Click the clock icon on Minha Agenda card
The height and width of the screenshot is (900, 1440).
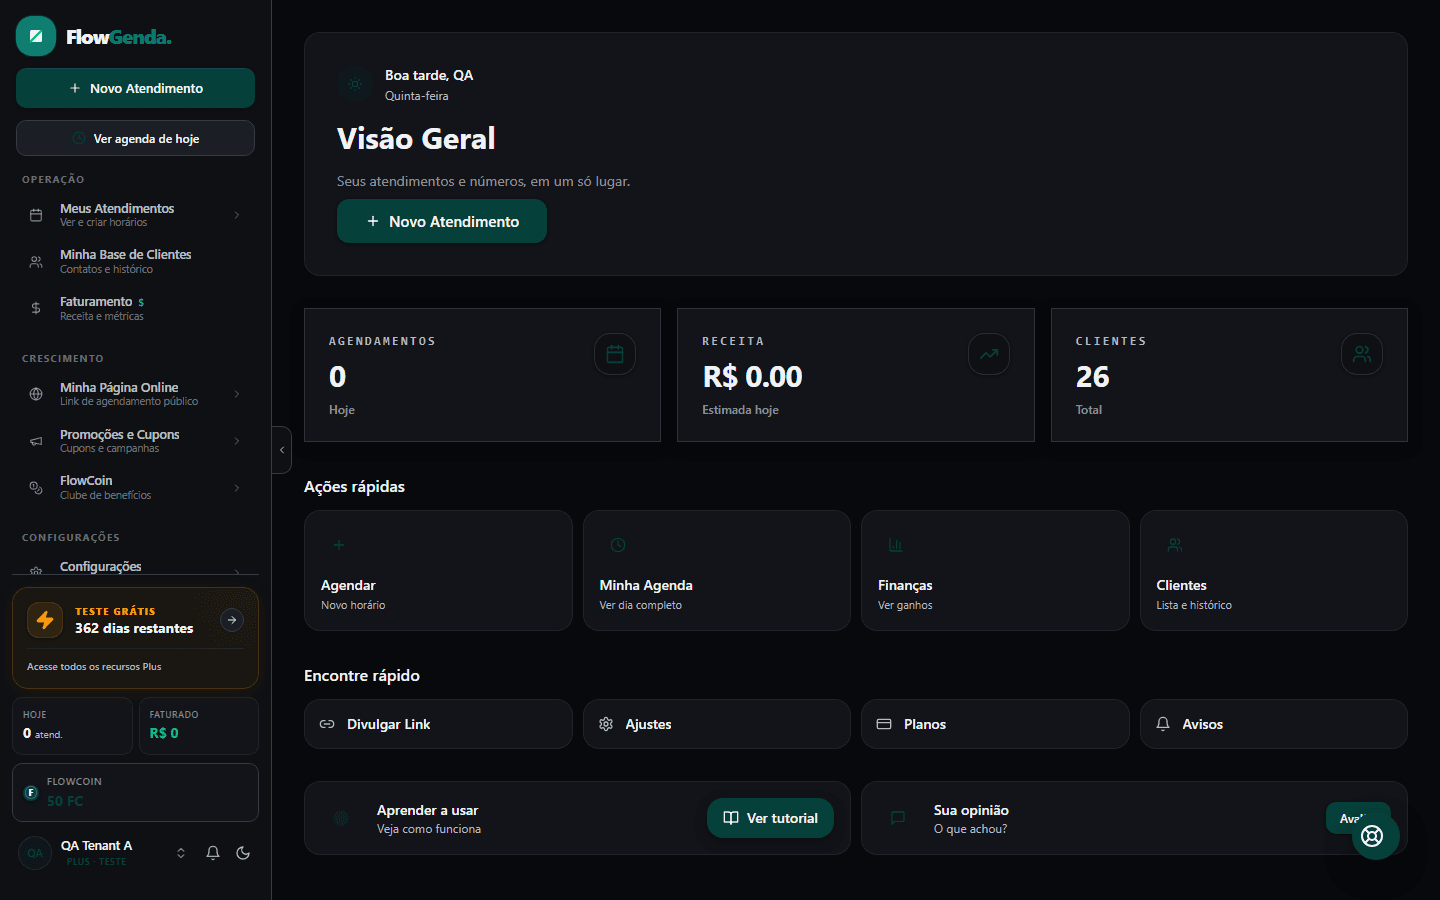click(618, 545)
